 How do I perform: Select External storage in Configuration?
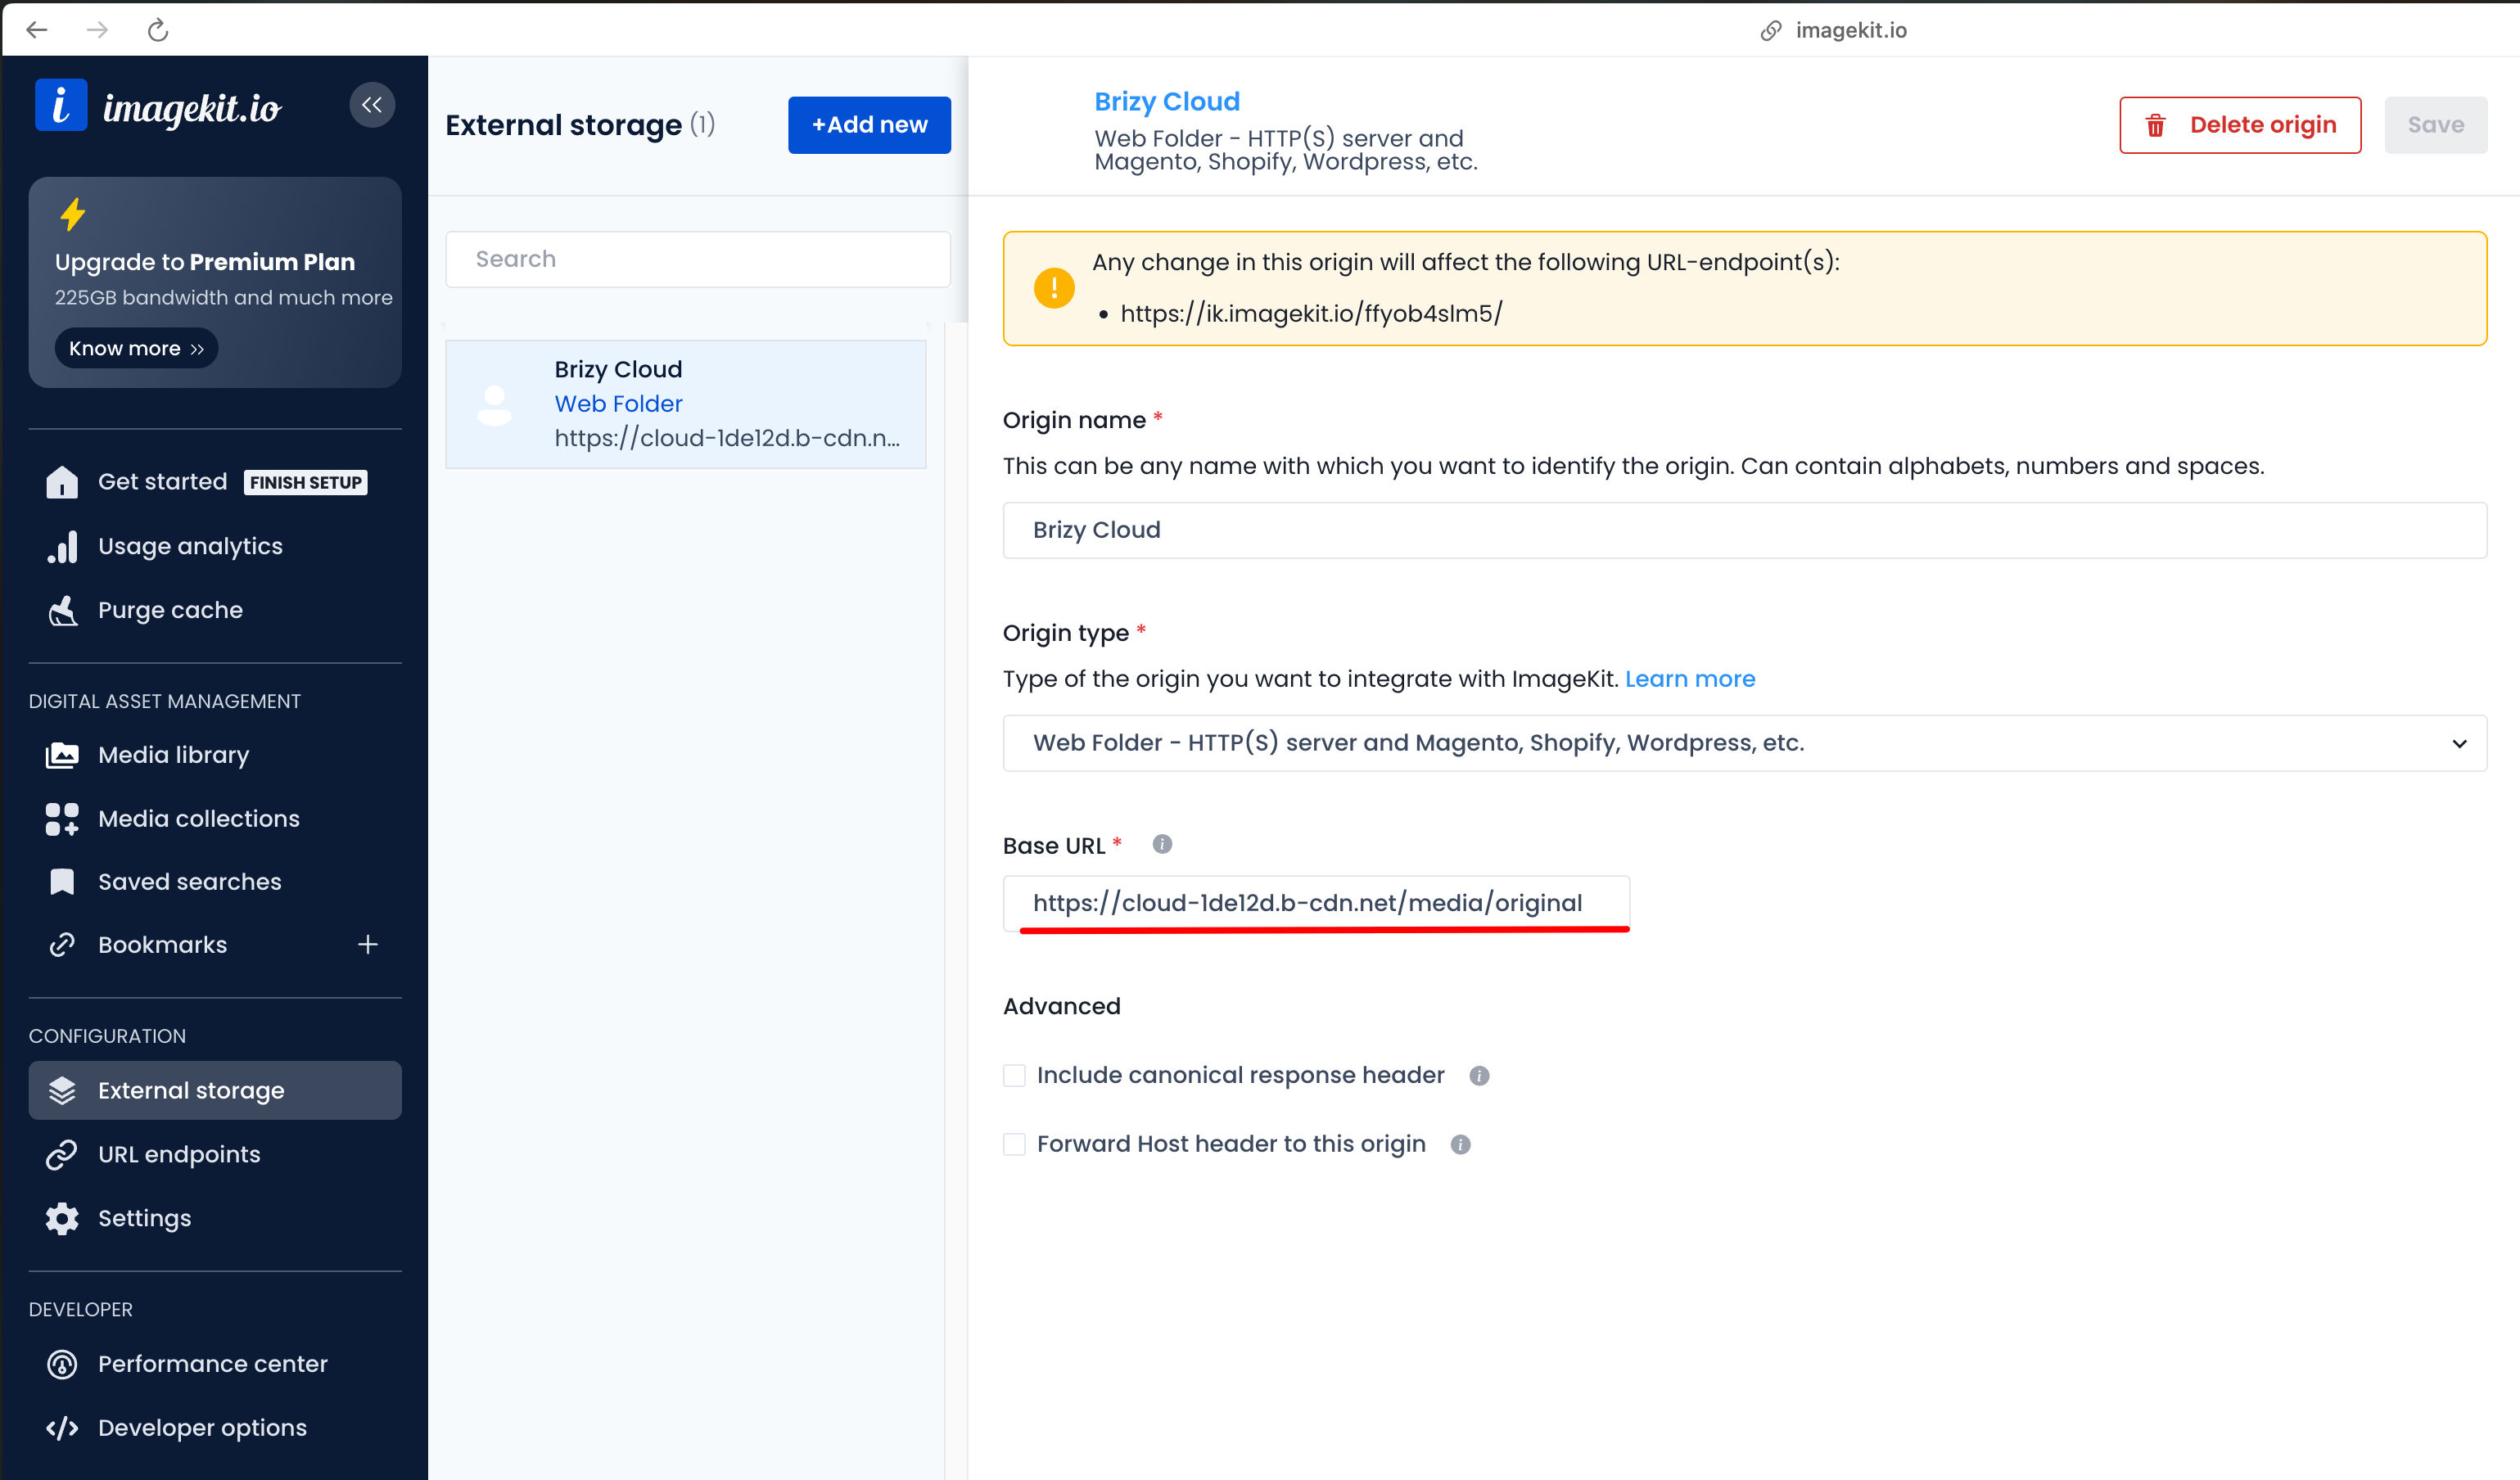tap(215, 1091)
